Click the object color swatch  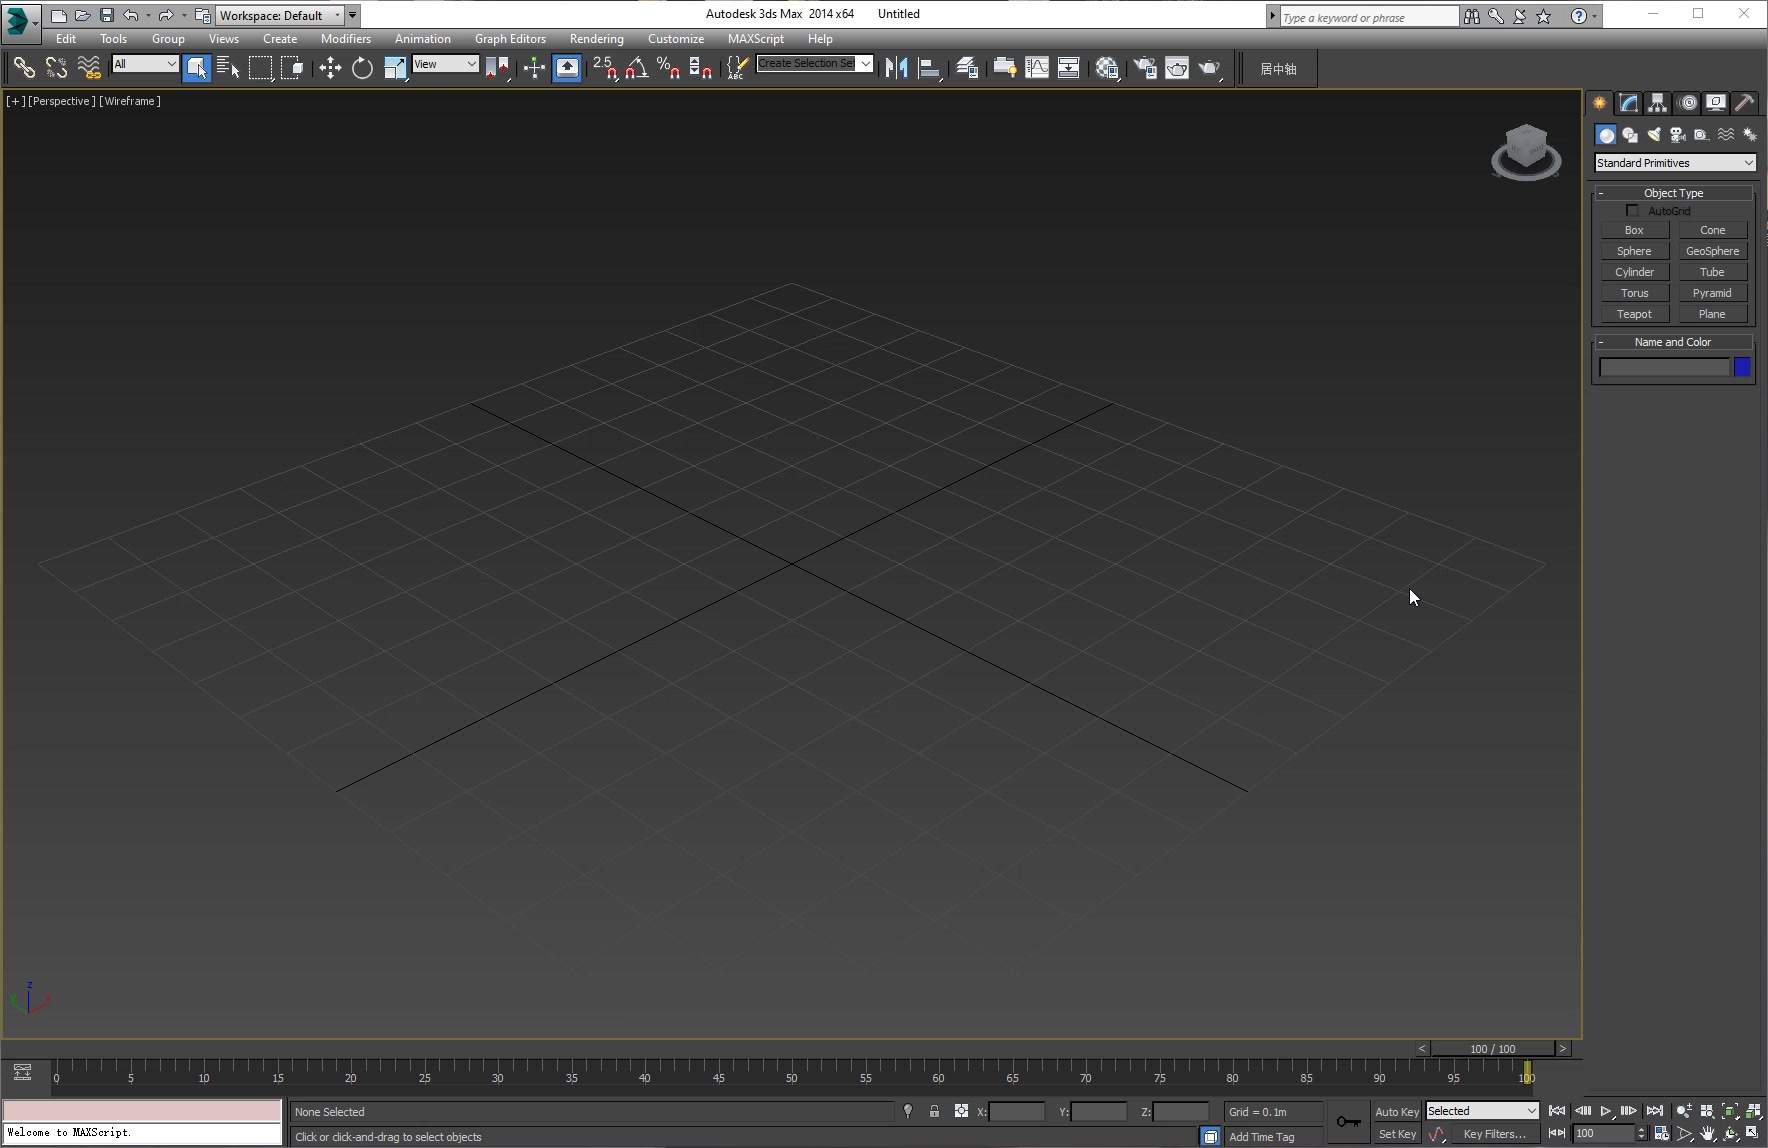click(1742, 368)
